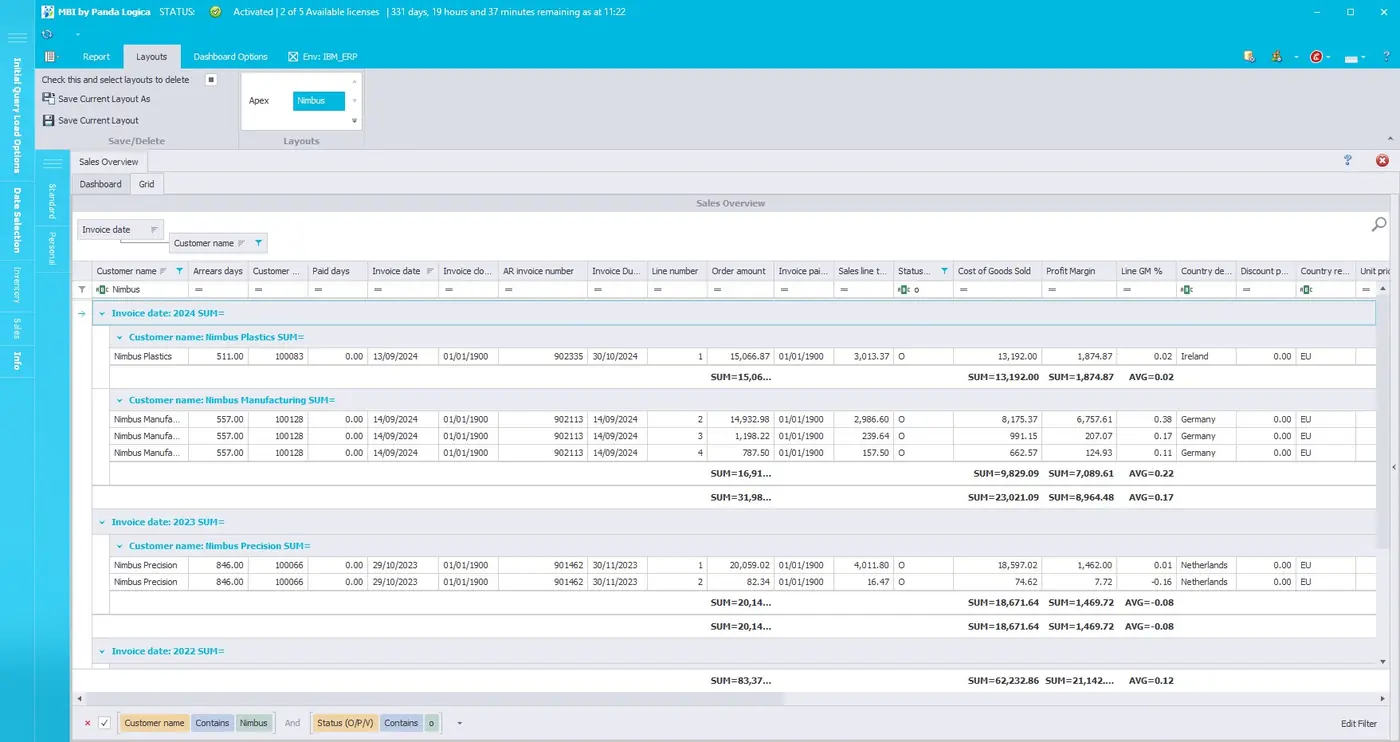Toggle the Env: IBM_ERP checkbox
1400x742 pixels.
coord(293,57)
